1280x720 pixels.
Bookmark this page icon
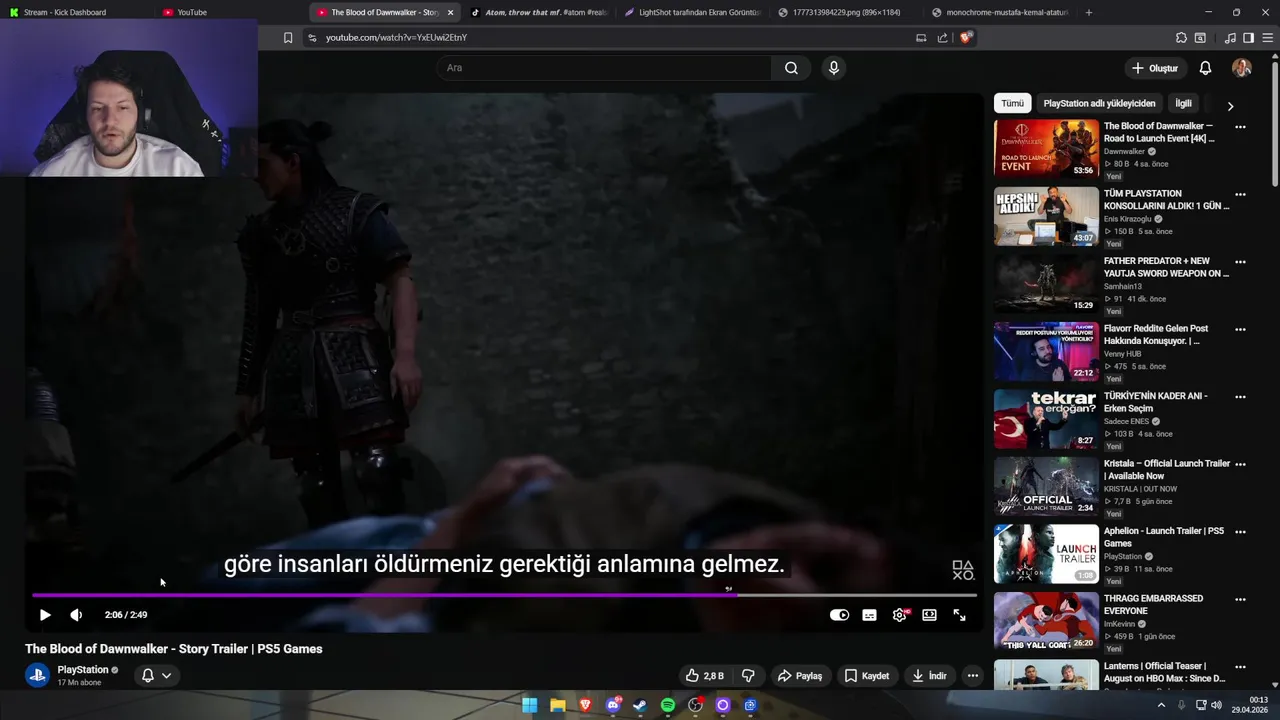(288, 38)
